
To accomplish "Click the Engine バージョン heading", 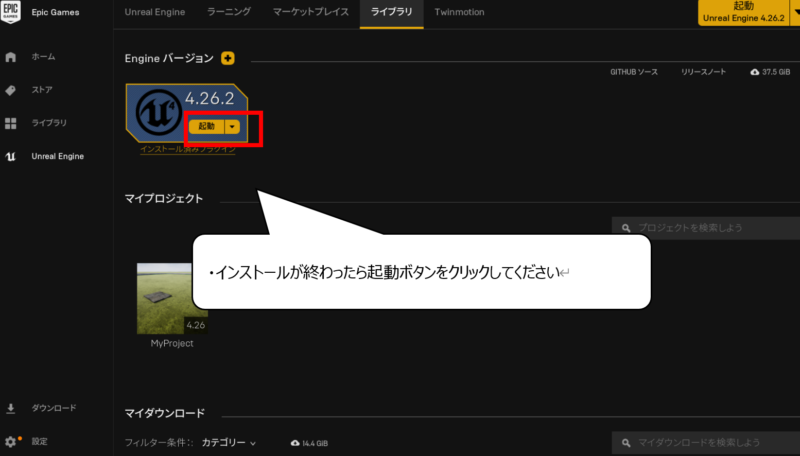I will 169,59.
